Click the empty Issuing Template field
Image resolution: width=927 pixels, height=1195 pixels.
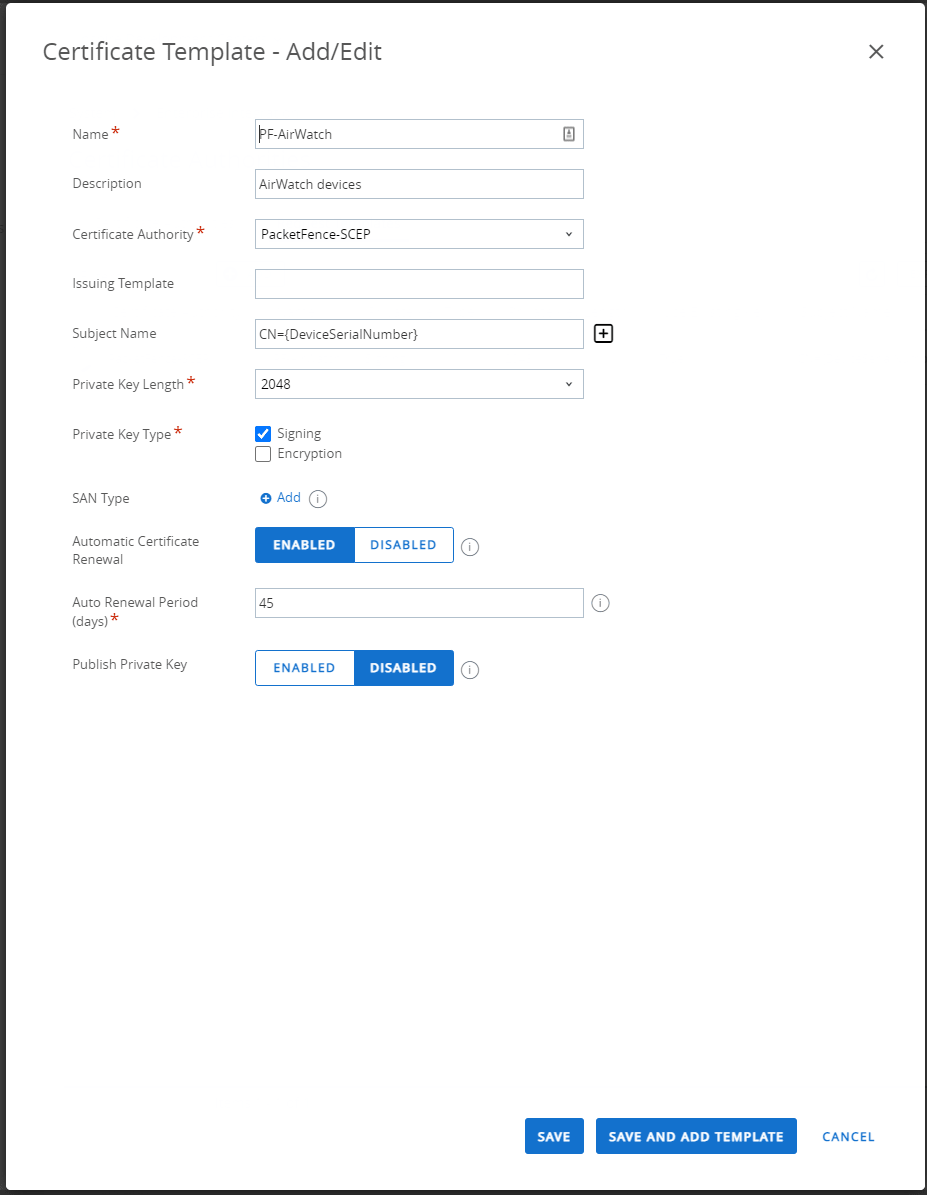(x=418, y=283)
